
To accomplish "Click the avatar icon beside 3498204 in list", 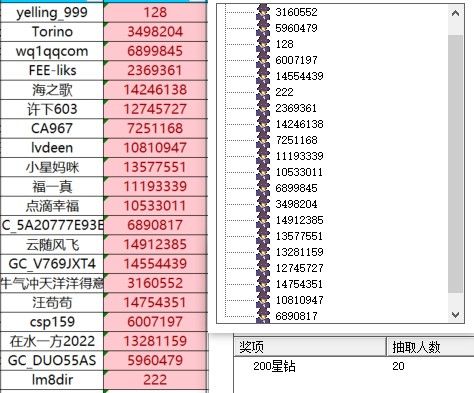I will pyautogui.click(x=263, y=204).
